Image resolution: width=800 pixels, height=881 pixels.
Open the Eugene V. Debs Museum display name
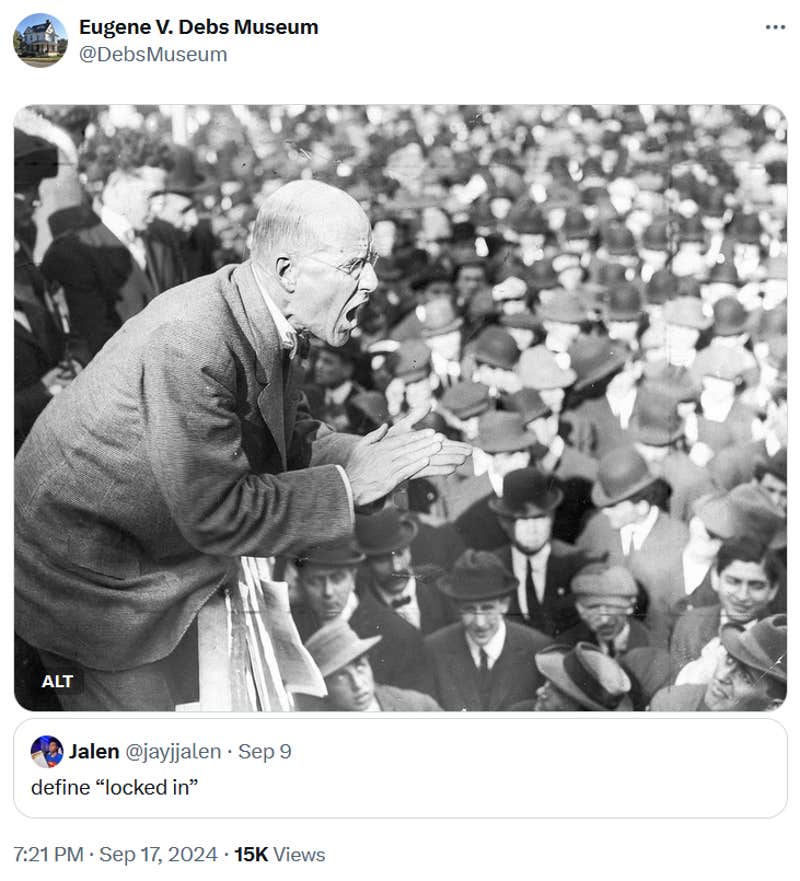coord(198,26)
